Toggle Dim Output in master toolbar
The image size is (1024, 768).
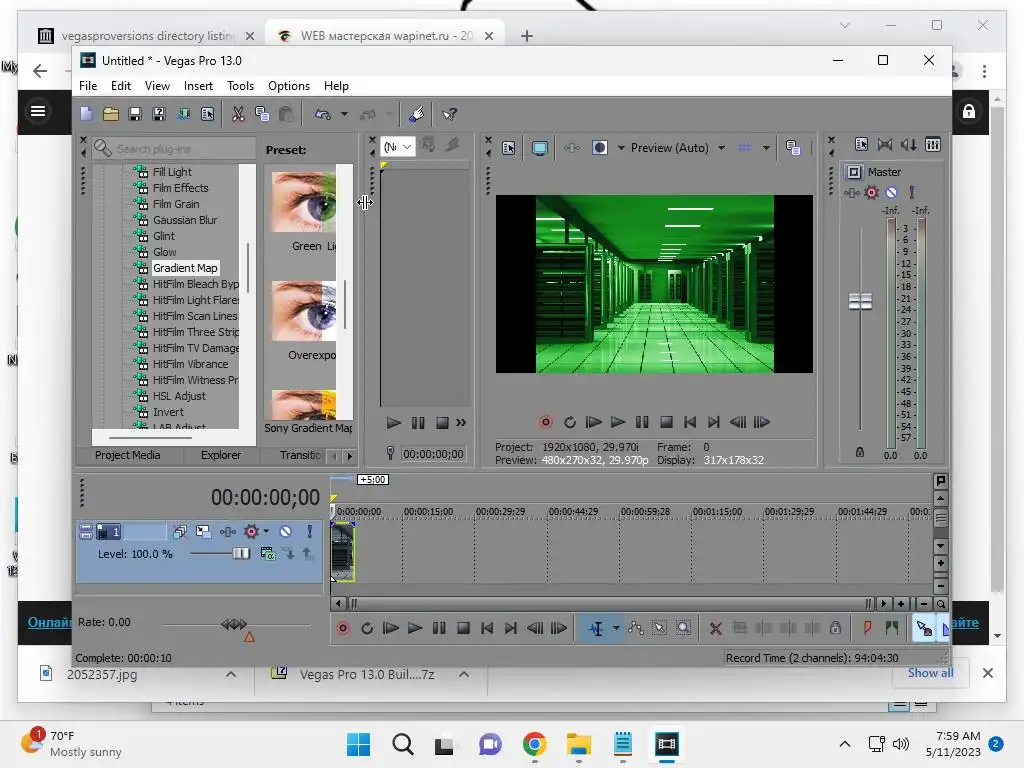(x=908, y=145)
